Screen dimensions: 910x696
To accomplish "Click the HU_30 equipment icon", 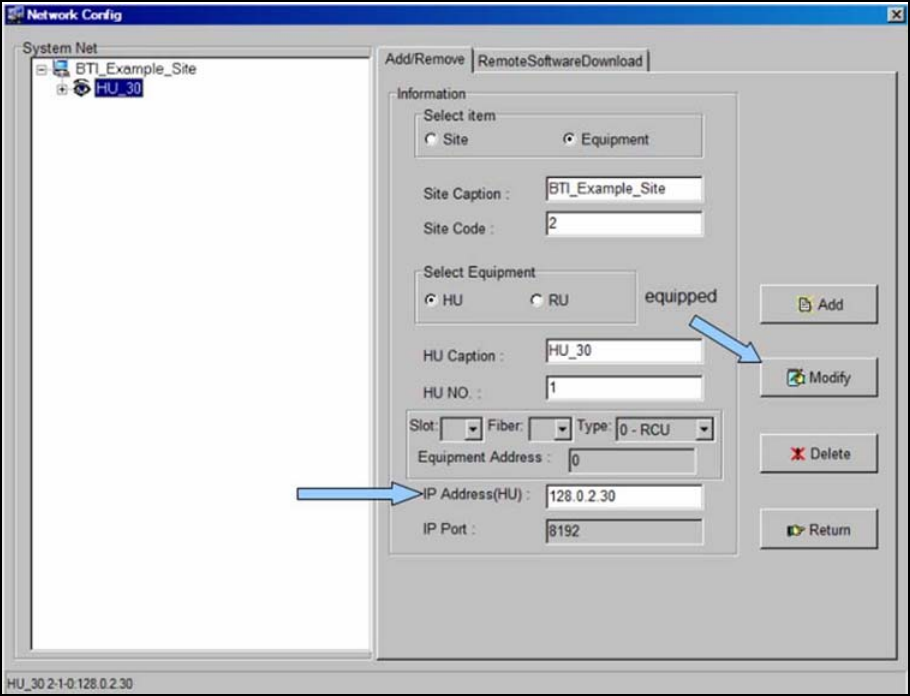I will point(82,88).
